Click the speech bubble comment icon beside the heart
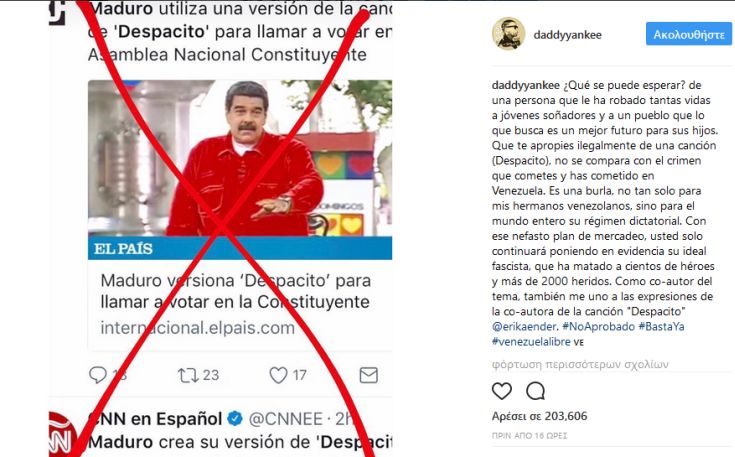735x457 pixels. click(535, 391)
